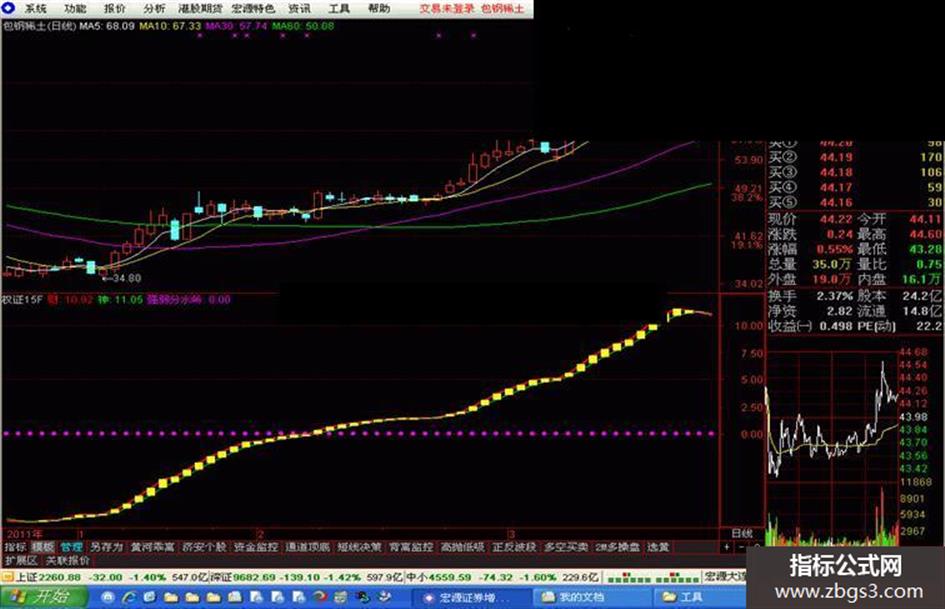Click the red-green market breadth indicator in status bar

pyautogui.click(x=651, y=578)
